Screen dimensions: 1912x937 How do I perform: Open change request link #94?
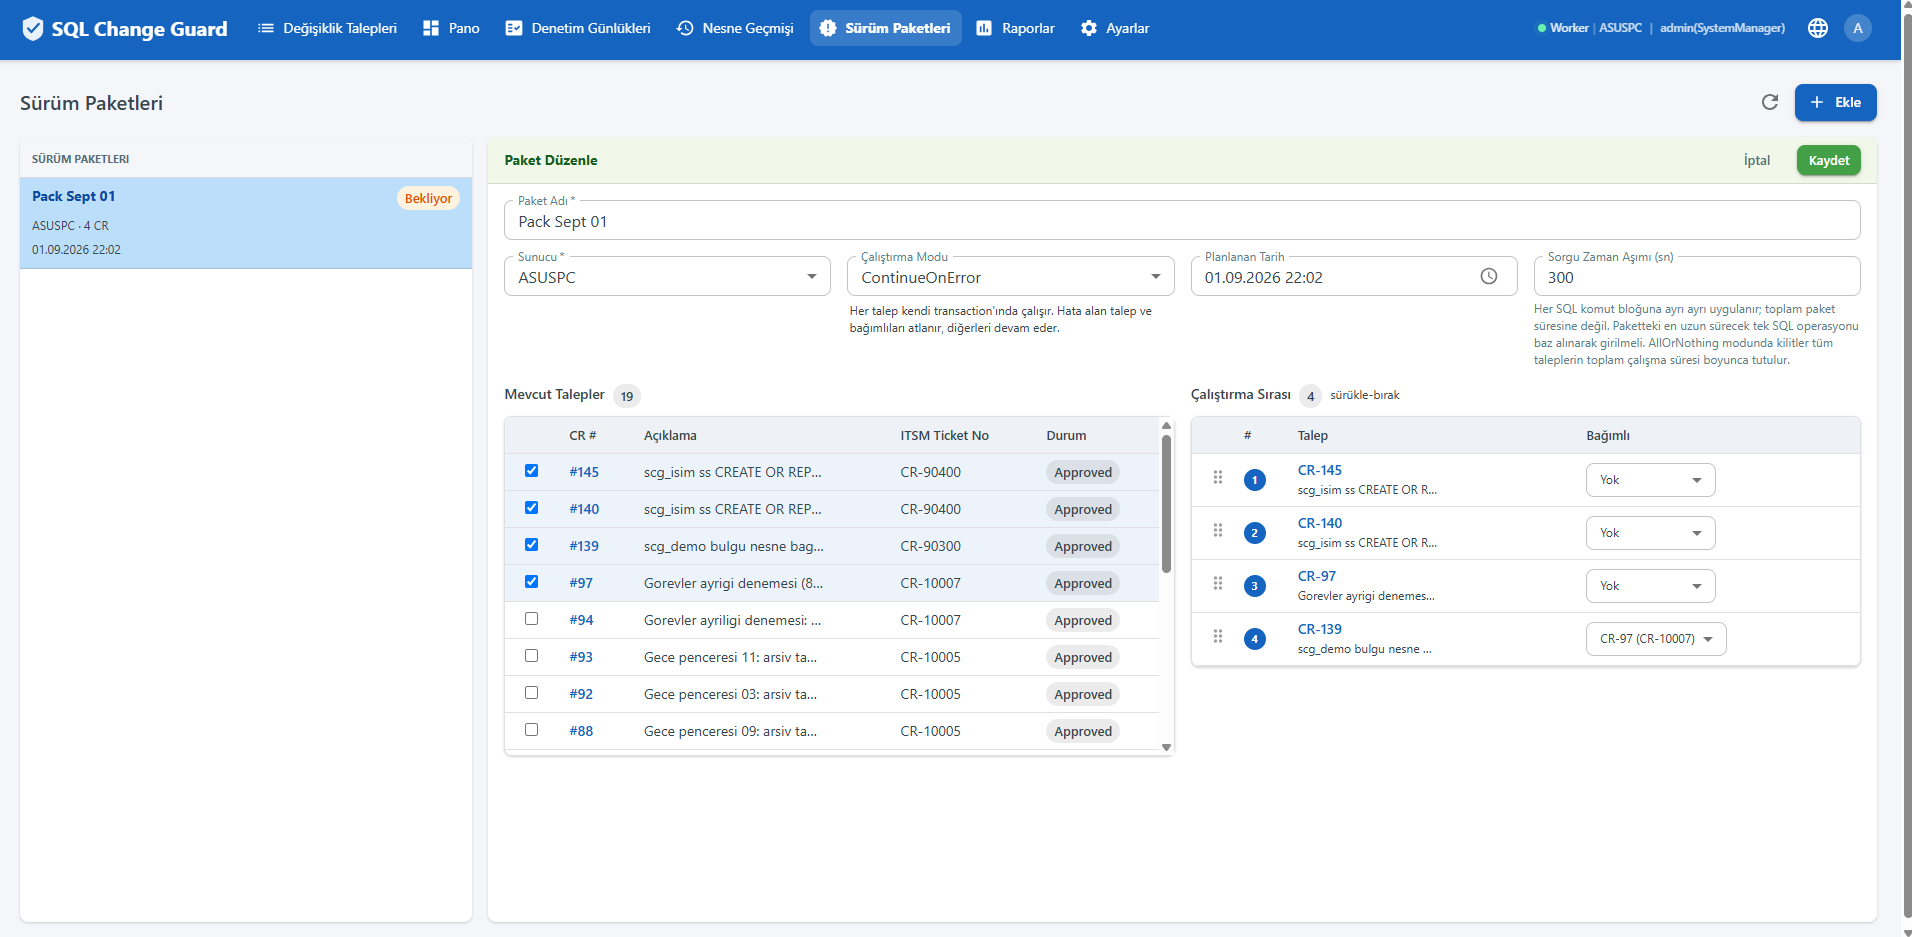click(x=581, y=620)
